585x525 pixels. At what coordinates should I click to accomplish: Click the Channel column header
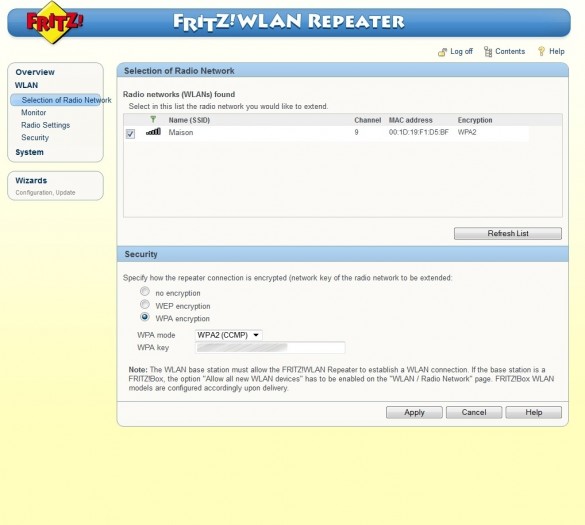(367, 120)
